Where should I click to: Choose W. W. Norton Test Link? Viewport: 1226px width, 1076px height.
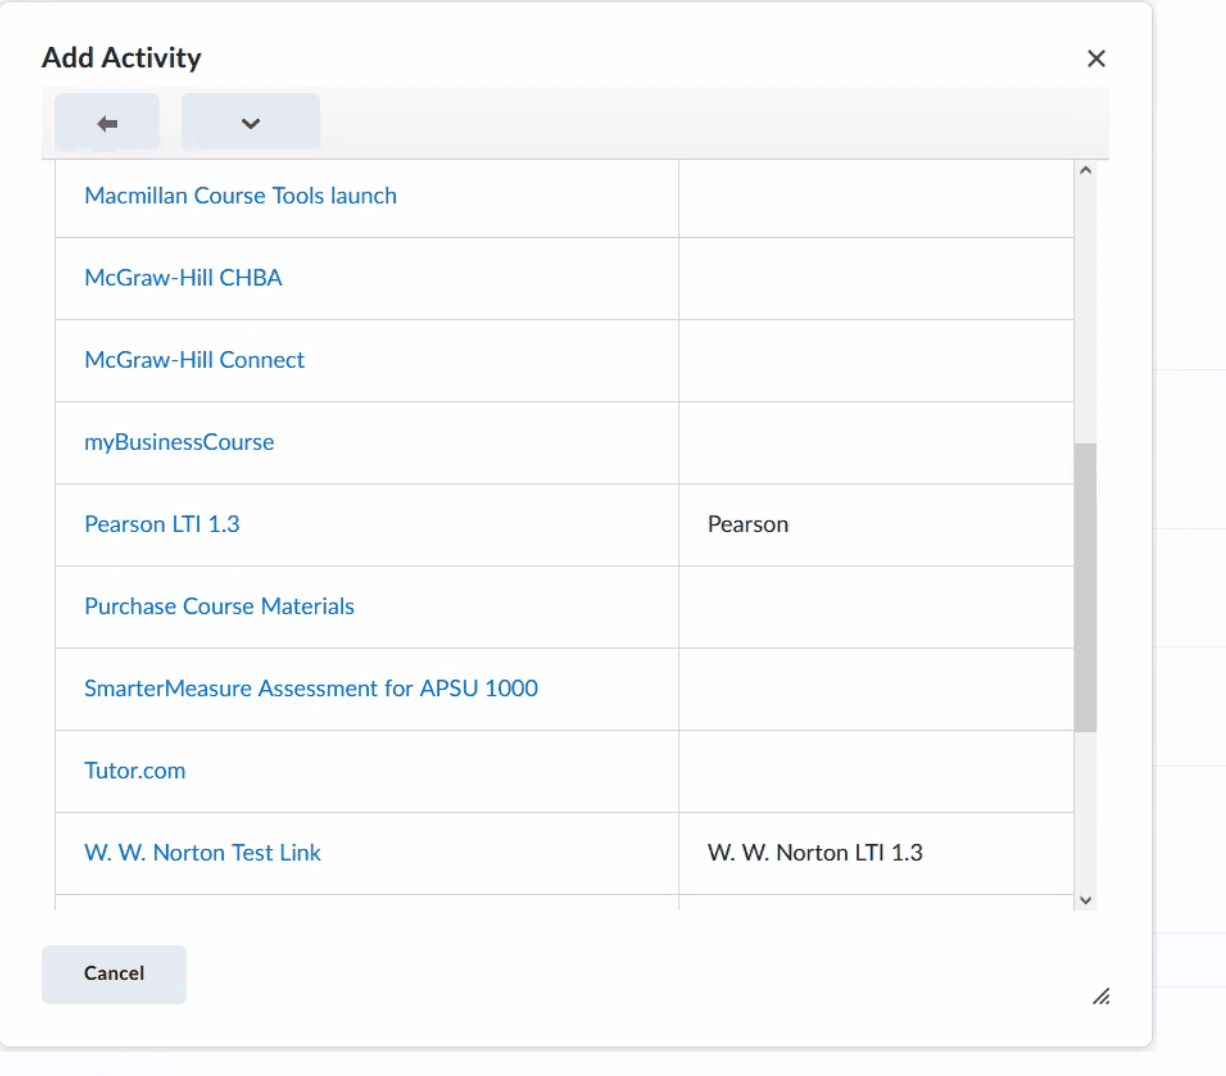(203, 852)
